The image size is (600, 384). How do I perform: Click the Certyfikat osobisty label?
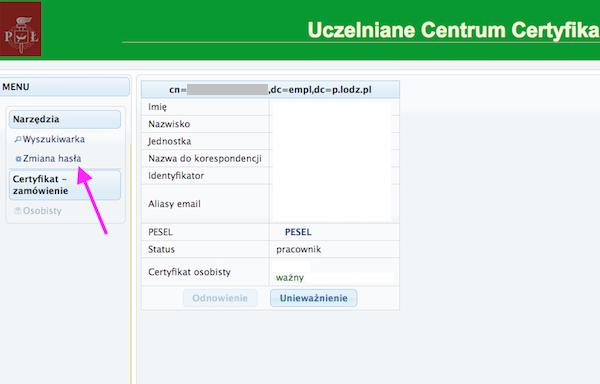pyautogui.click(x=189, y=272)
